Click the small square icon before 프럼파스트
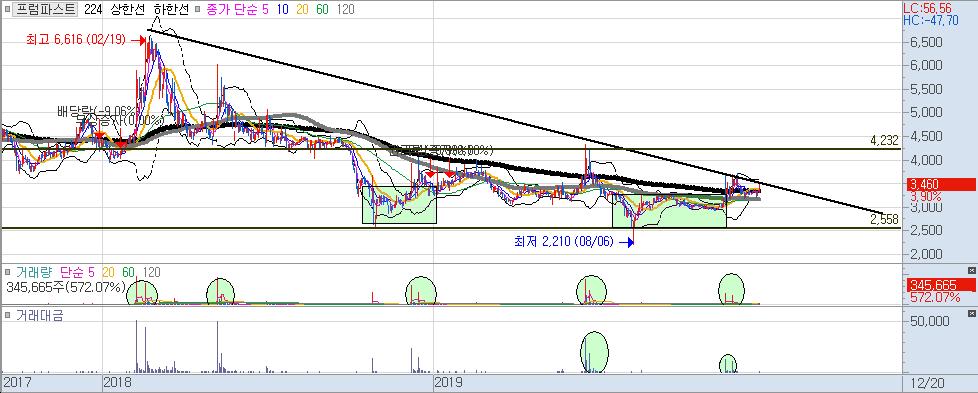This screenshot has width=978, height=393. [x=7, y=9]
